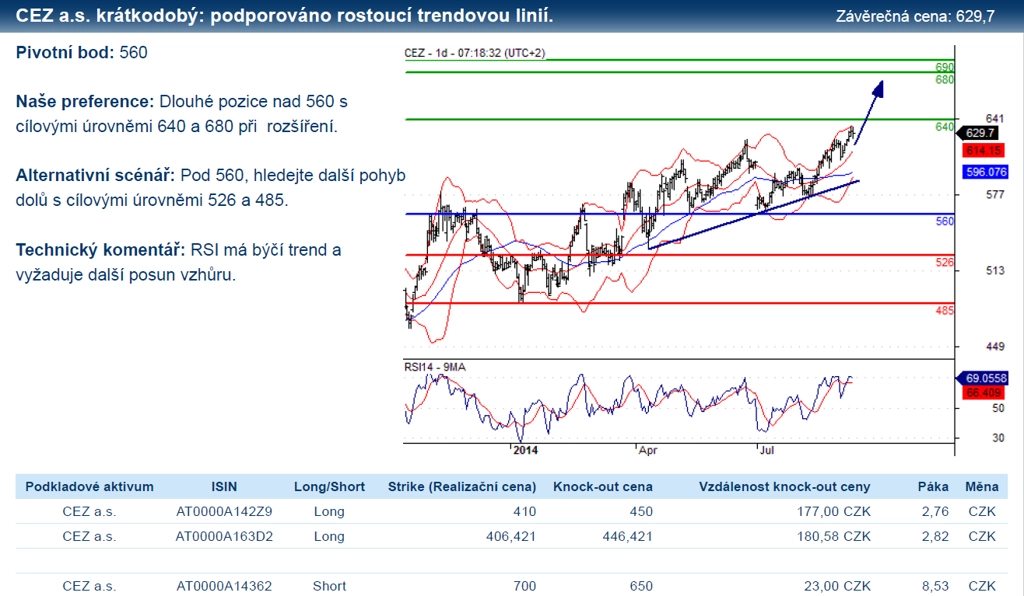1024x596 pixels.
Task: Select the 'ISIN' column header
Action: pos(224,486)
